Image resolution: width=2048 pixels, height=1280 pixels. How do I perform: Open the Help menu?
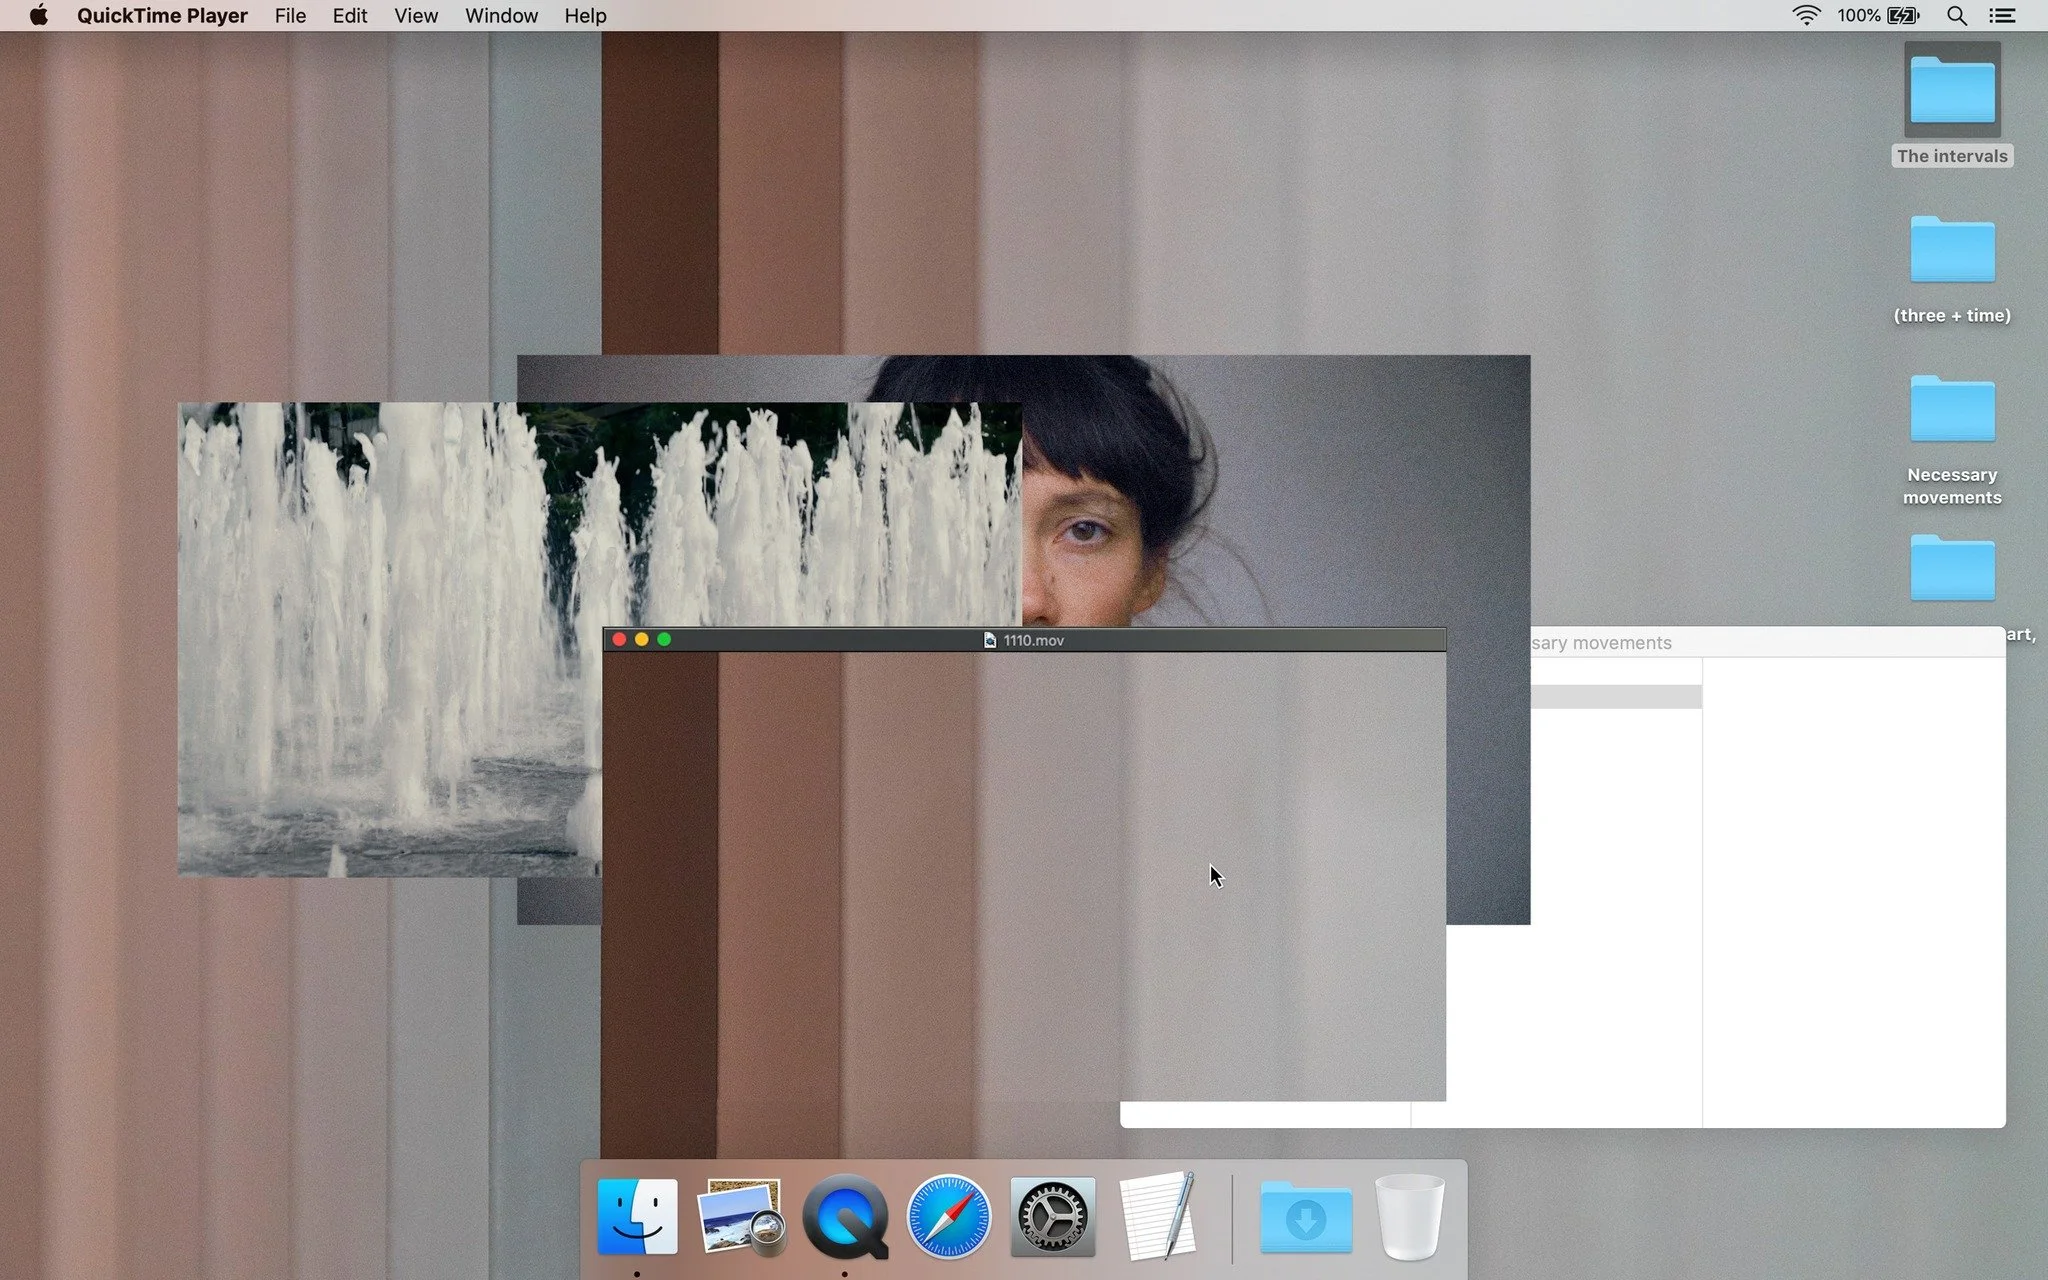tap(585, 15)
